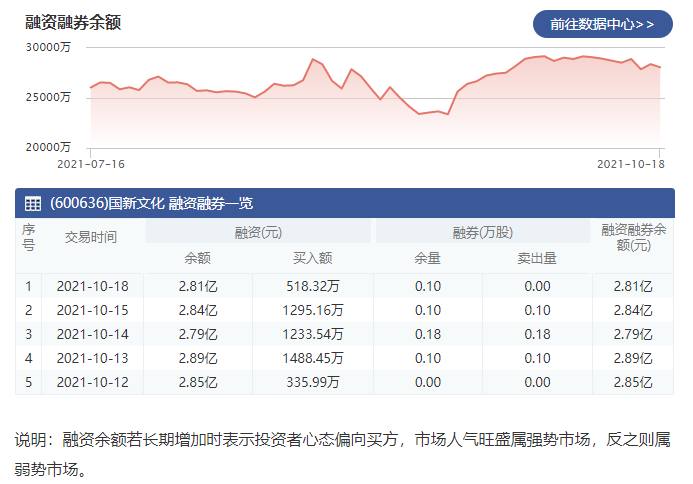Click the 说明 explanatory note paragraph
693x484 pixels.
343,454
